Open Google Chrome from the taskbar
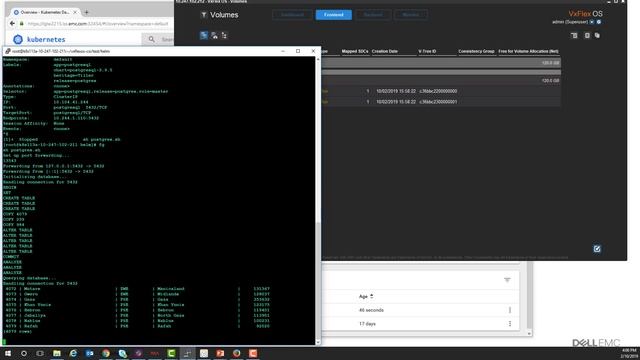This screenshot has width=640, height=360. coord(106,353)
